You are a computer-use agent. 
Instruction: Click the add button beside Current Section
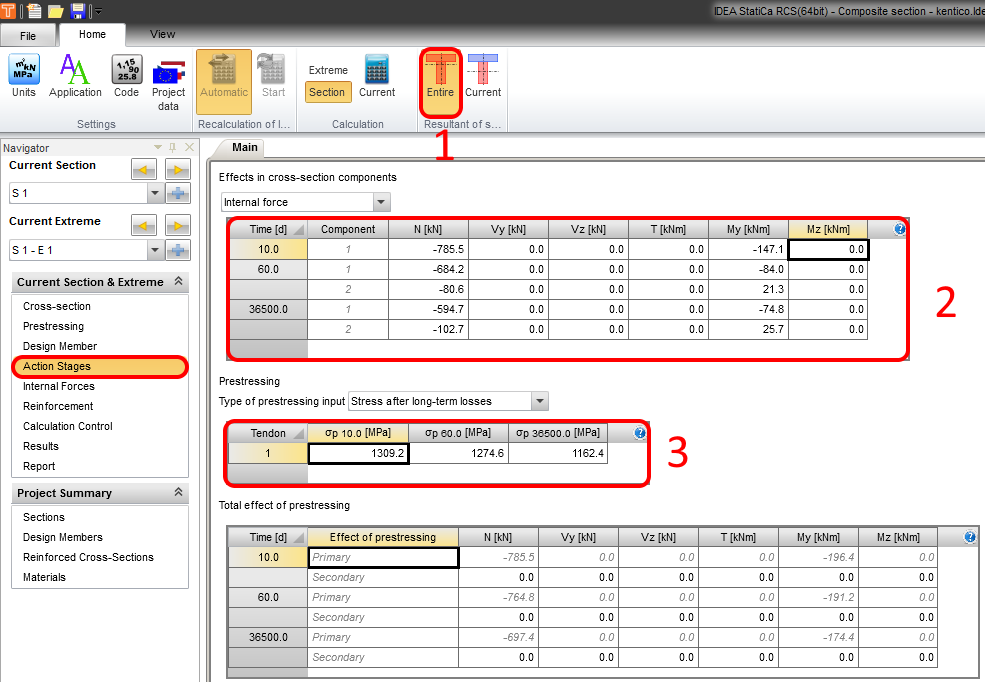pos(179,193)
